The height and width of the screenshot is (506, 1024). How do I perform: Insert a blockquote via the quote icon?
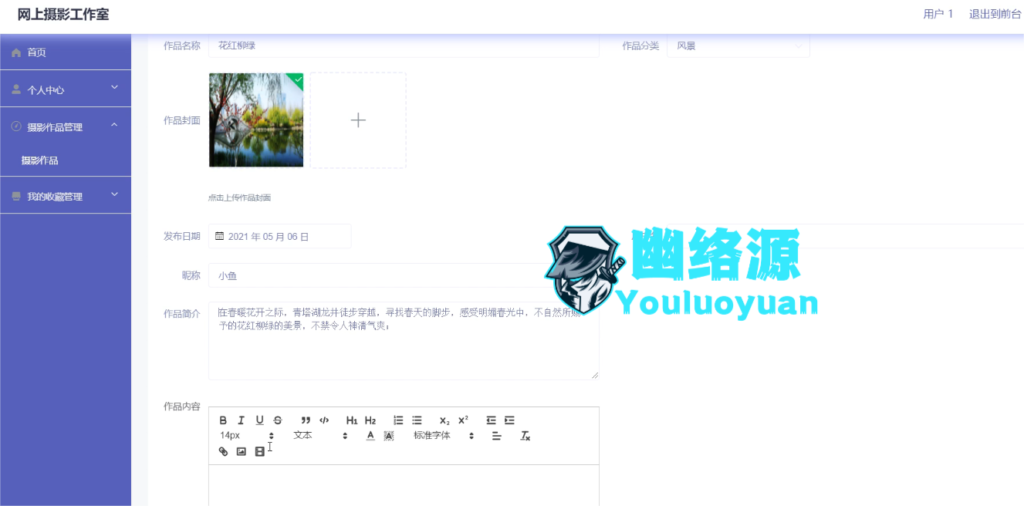(306, 420)
